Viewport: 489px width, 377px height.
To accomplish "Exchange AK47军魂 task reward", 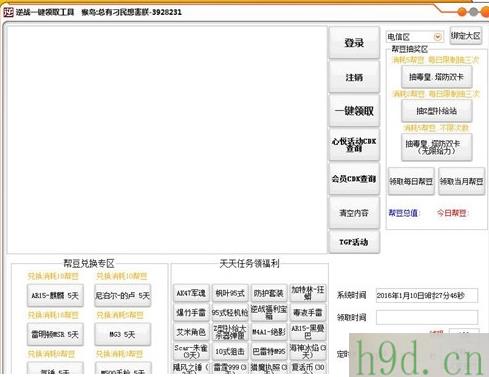I will [191, 293].
